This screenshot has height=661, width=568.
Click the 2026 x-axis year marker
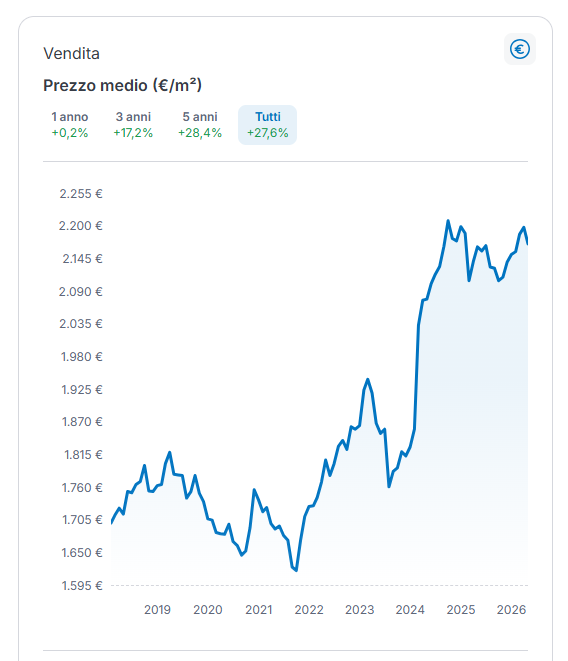click(511, 610)
